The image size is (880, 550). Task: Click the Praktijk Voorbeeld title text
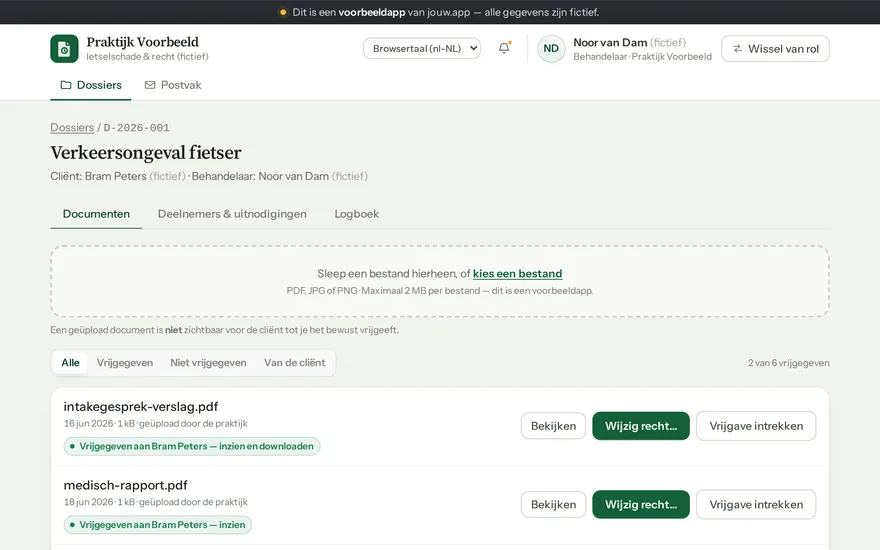143,42
